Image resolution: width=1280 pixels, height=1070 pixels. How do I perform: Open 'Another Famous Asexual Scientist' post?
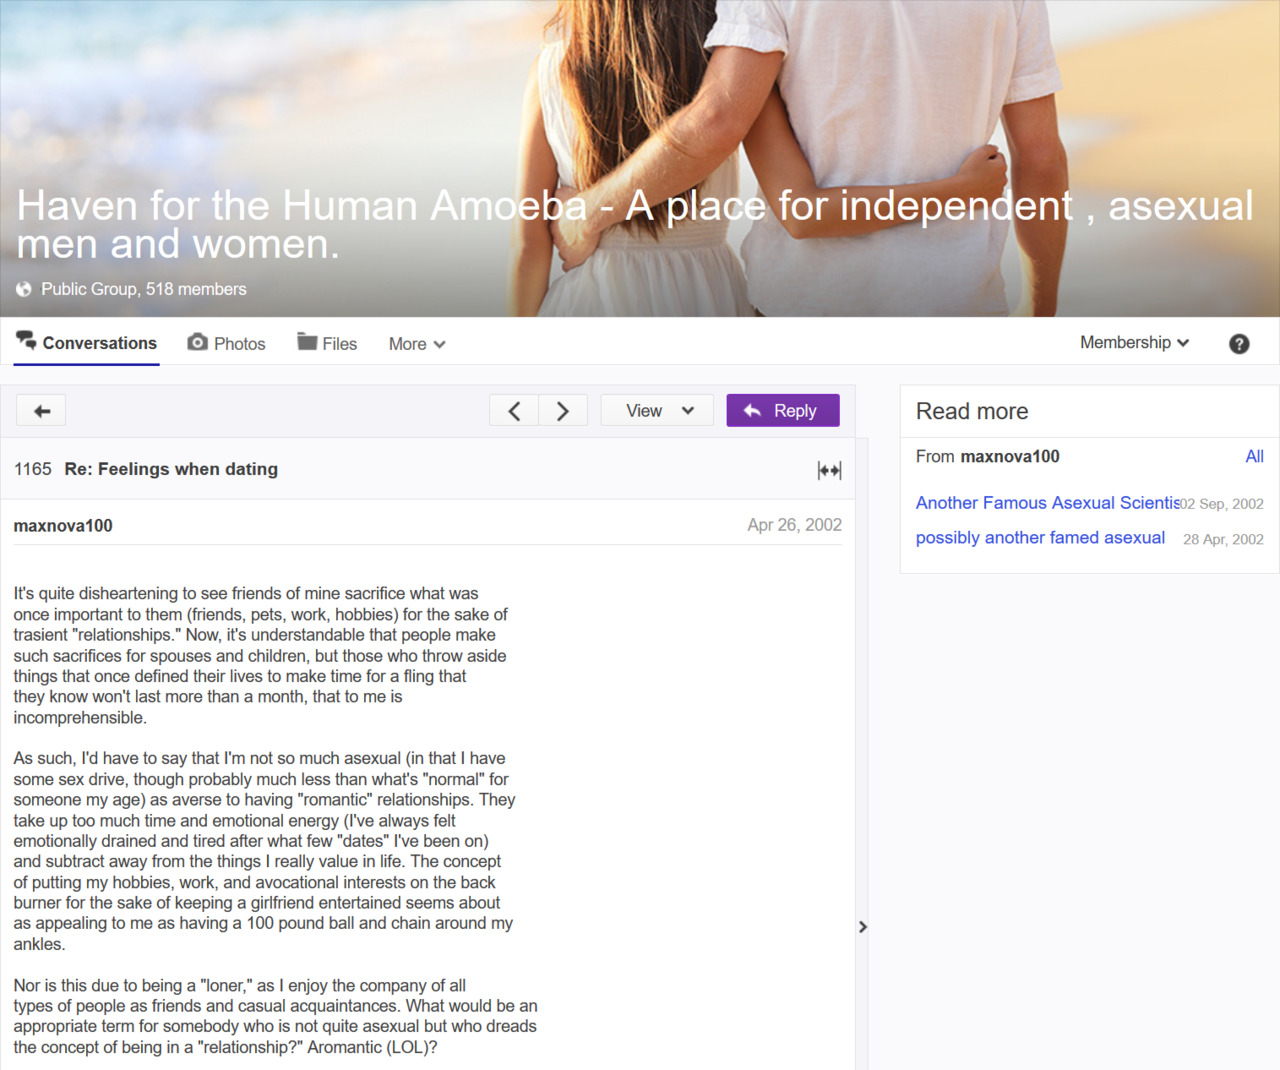tap(1048, 503)
